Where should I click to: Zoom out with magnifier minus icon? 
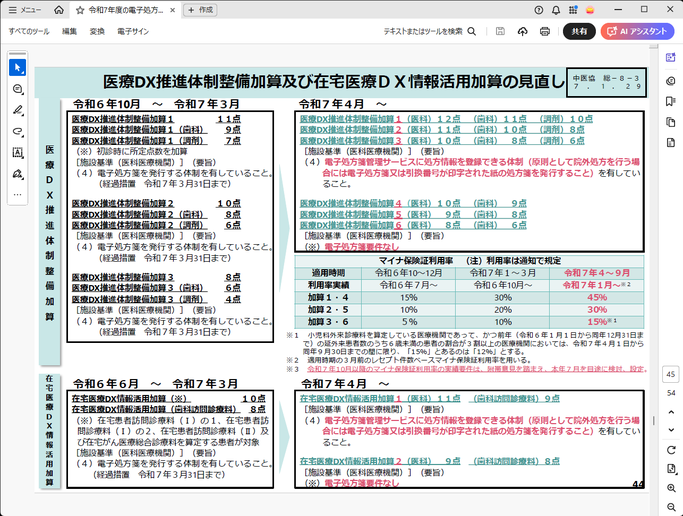[671, 507]
